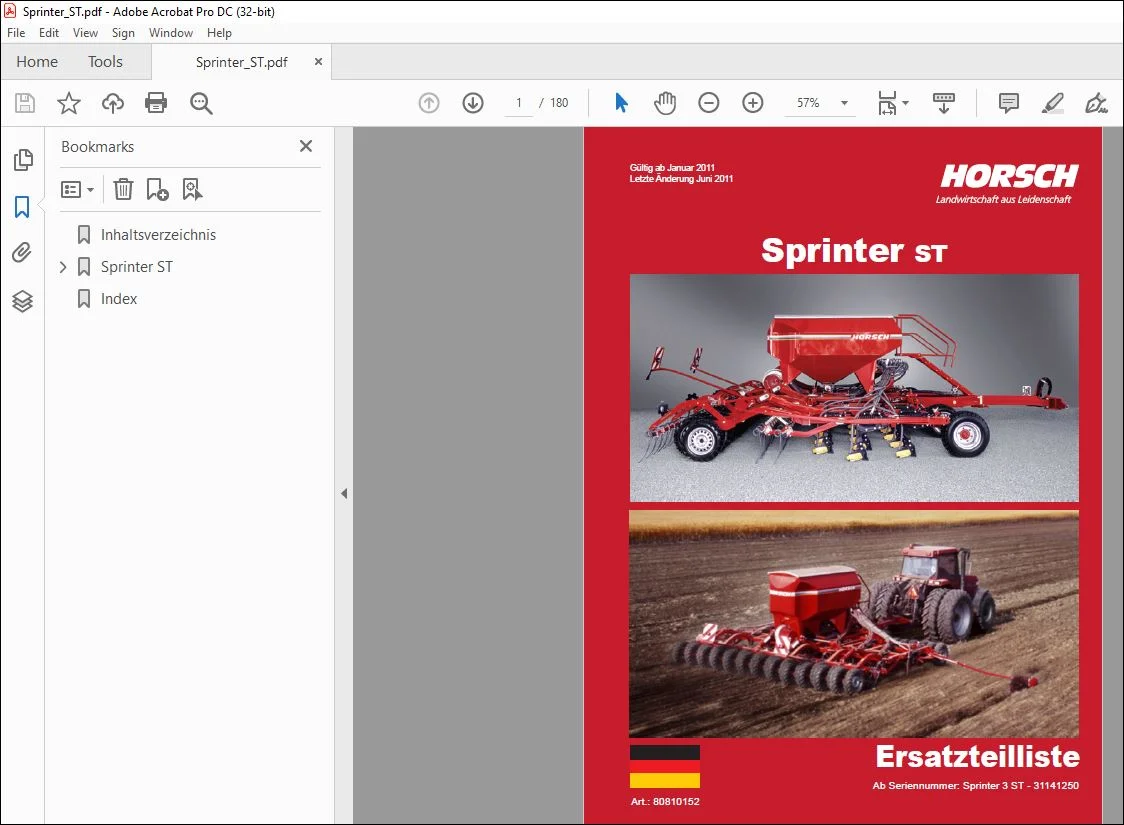
Task: Open the find text magnifier tool
Action: (201, 103)
